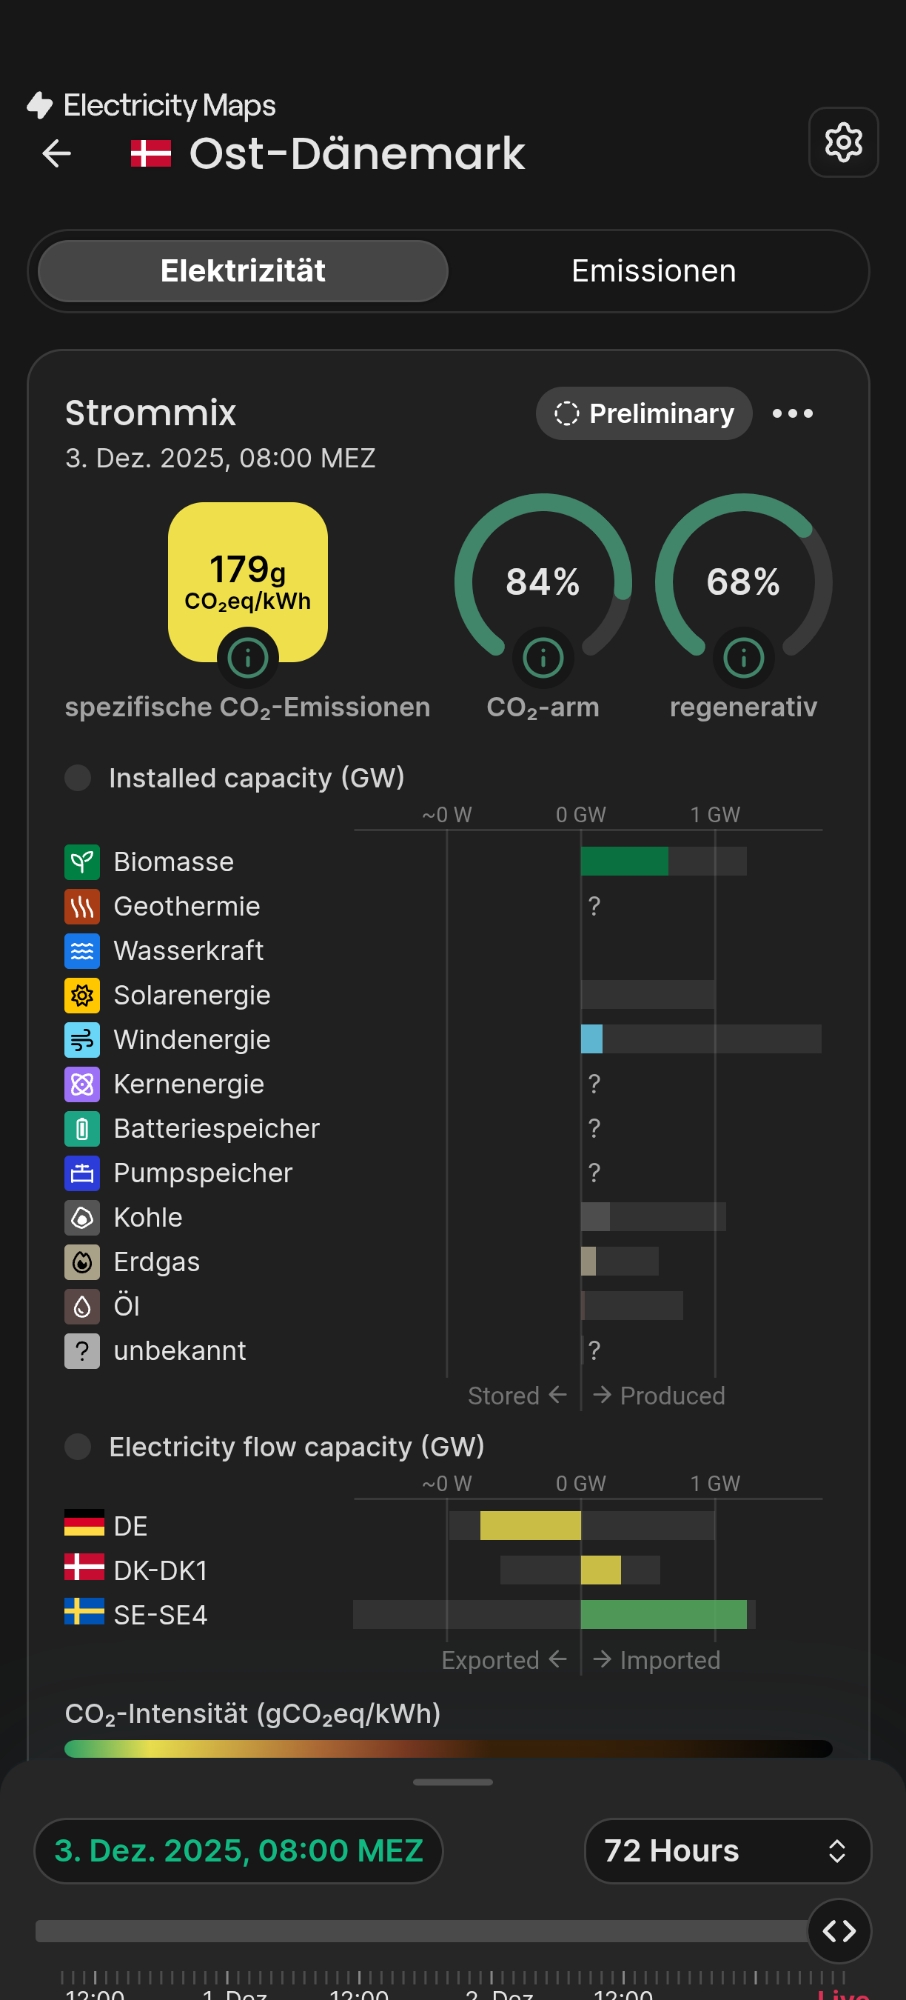Select the Solarenergie sun icon

pos(82,995)
